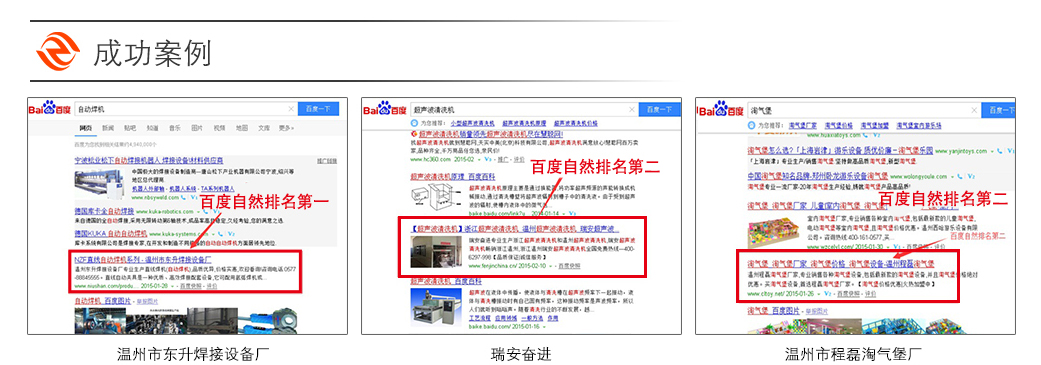The height and width of the screenshot is (365, 1041).
Task: Clear the 超声波清洗机 search box with the X
Action: coord(631,110)
